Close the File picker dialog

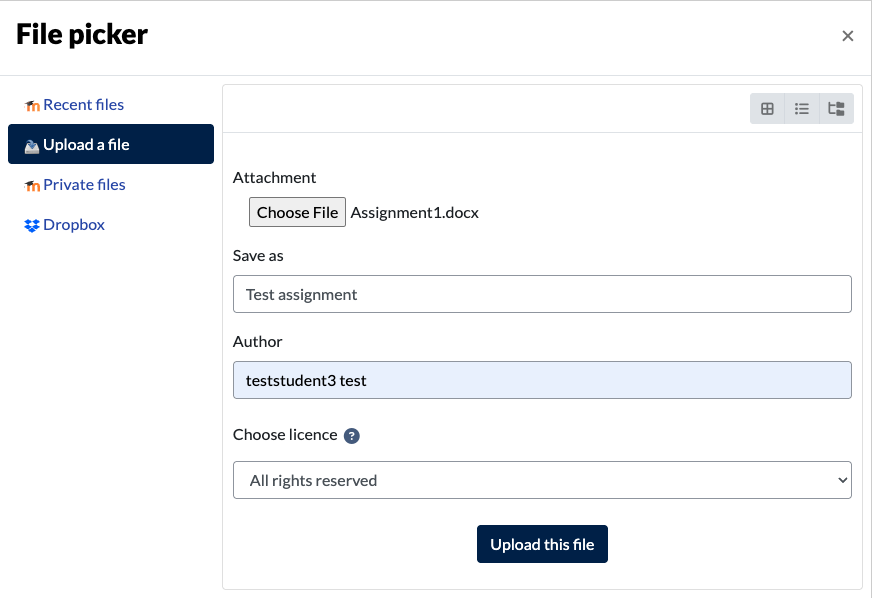click(847, 36)
